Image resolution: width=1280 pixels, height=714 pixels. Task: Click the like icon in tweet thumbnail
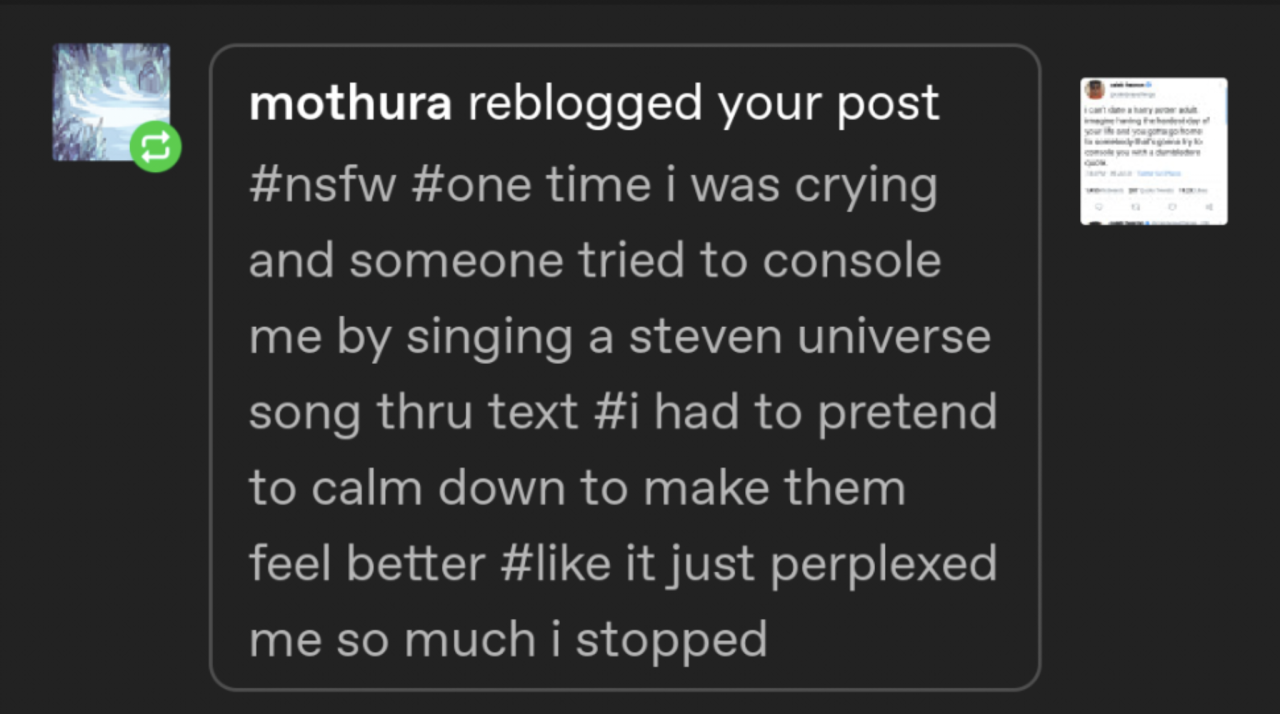[x=1172, y=206]
